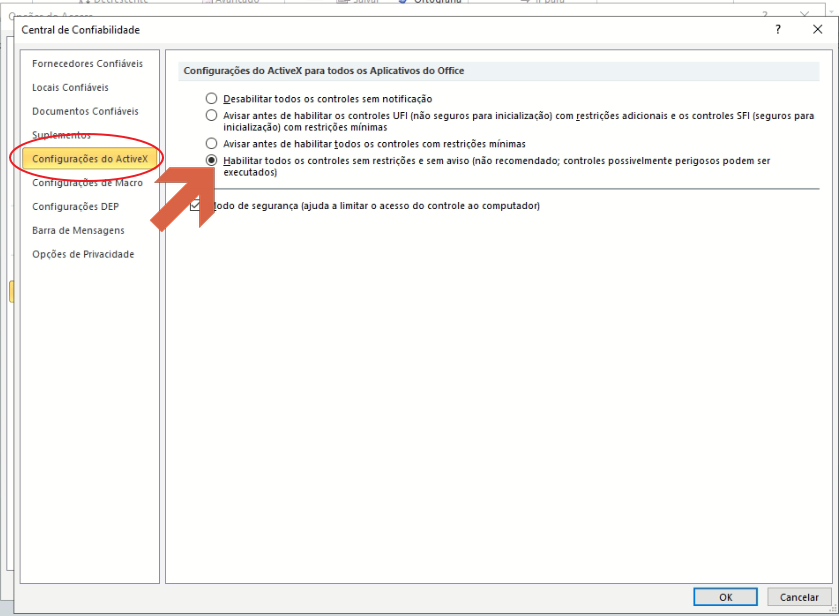Open the Suplementos category

pos(61,135)
